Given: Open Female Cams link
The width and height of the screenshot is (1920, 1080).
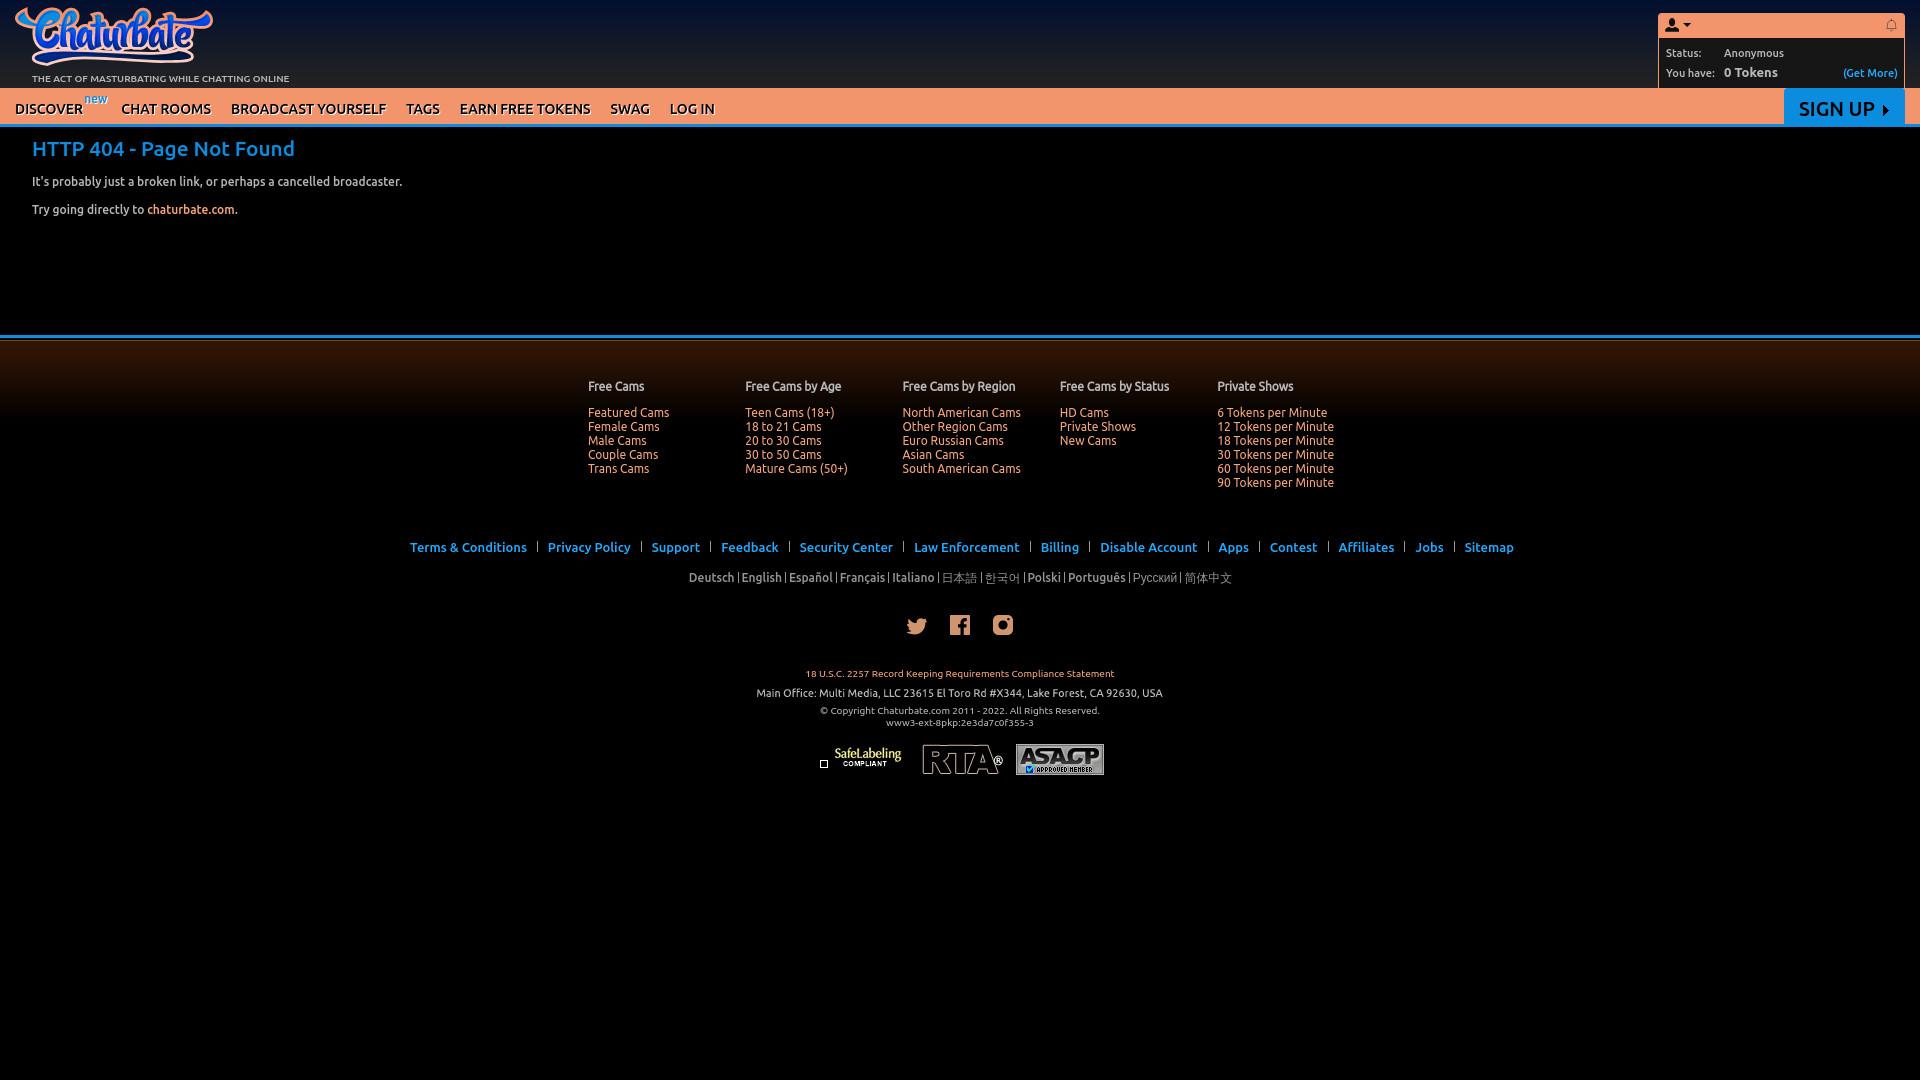Looking at the screenshot, I should pyautogui.click(x=623, y=427).
